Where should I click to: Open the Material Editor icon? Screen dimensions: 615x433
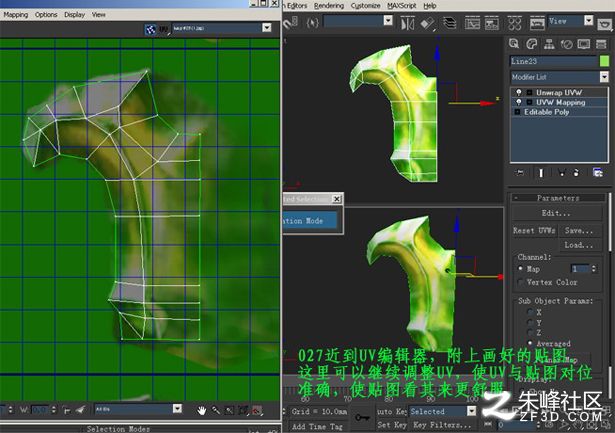pos(514,24)
